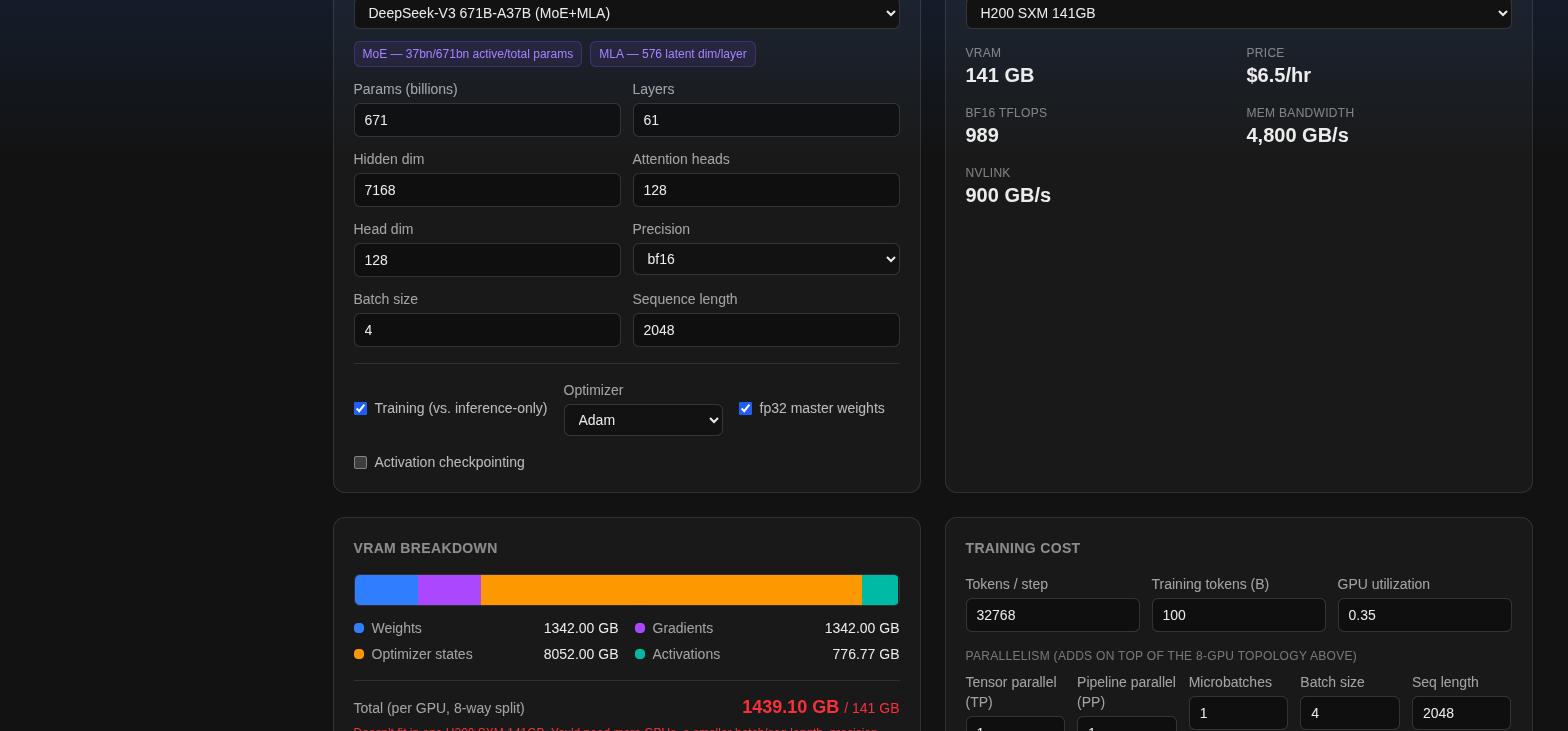Click the Optimizer states 8052.00 GB value
This screenshot has width=1568, height=731.
pos(581,654)
